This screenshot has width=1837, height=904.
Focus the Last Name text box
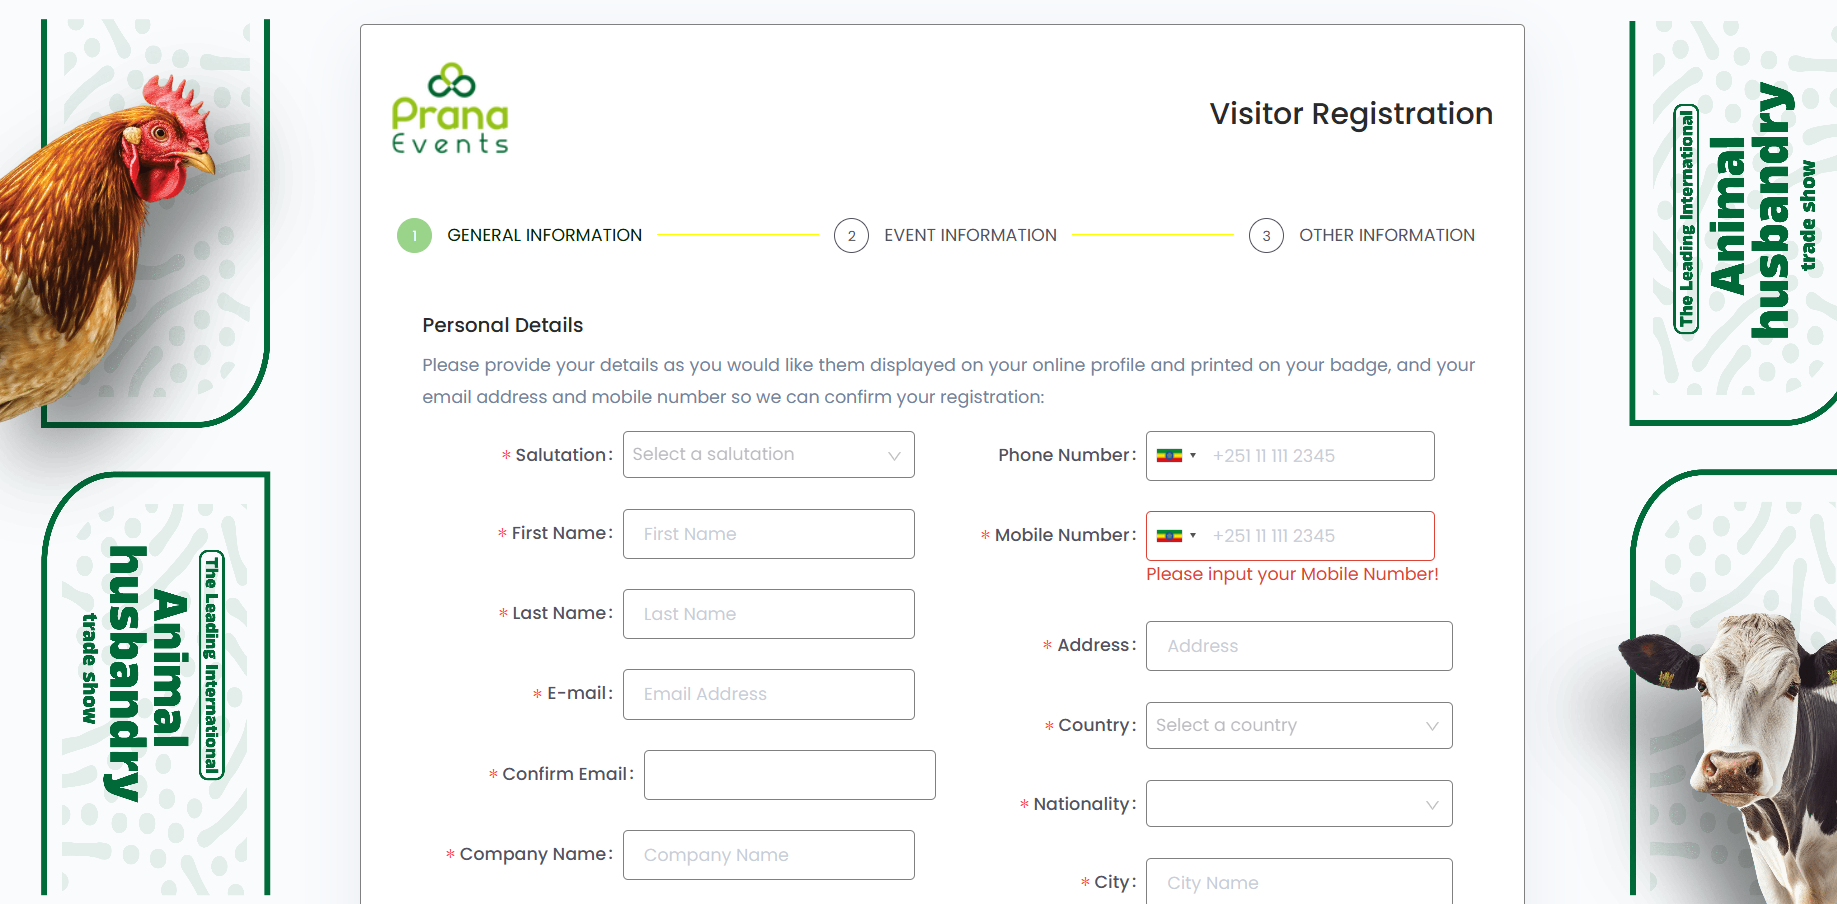point(768,614)
